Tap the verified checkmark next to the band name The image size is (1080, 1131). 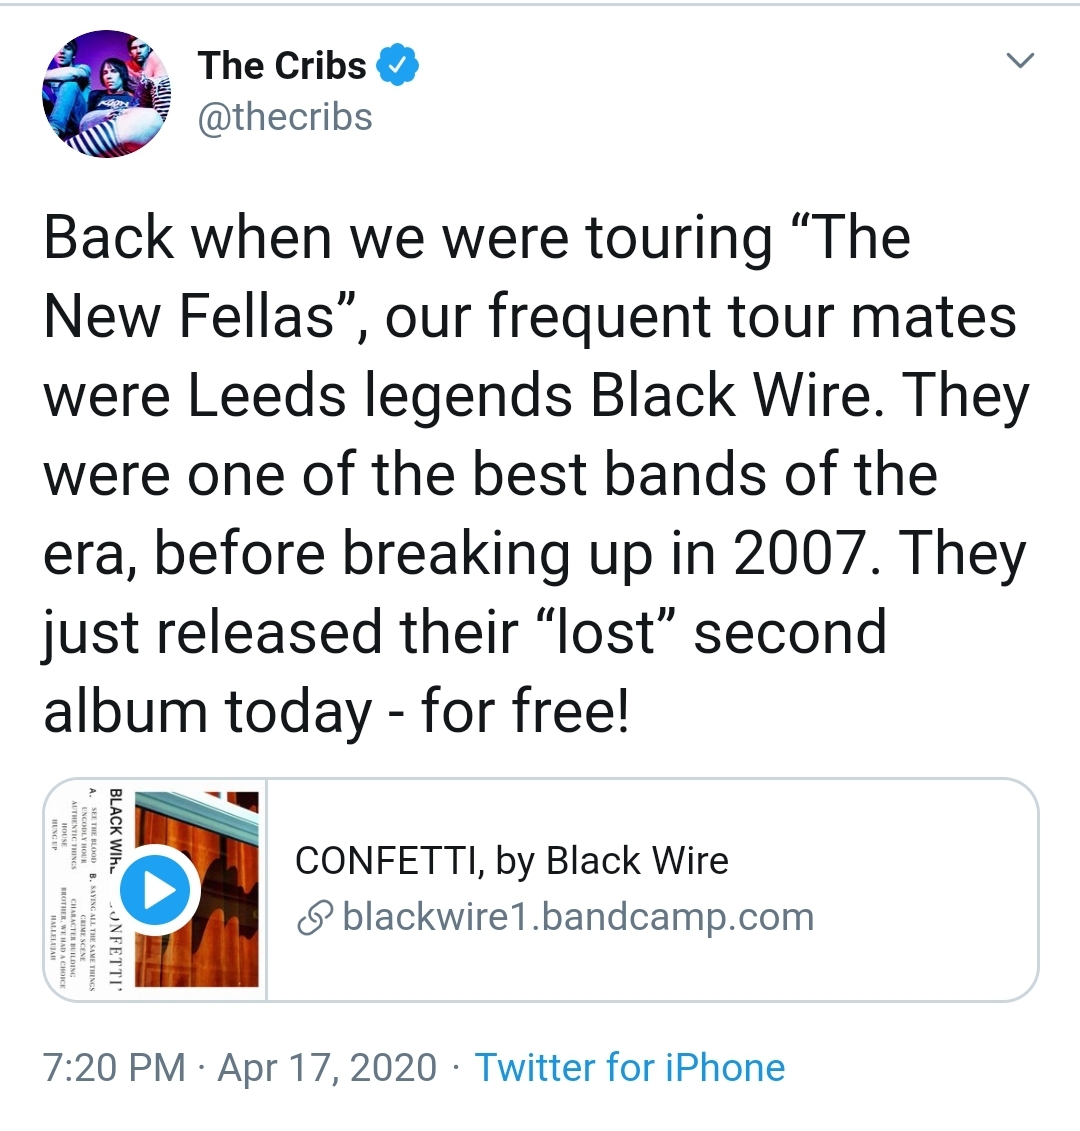[x=398, y=64]
